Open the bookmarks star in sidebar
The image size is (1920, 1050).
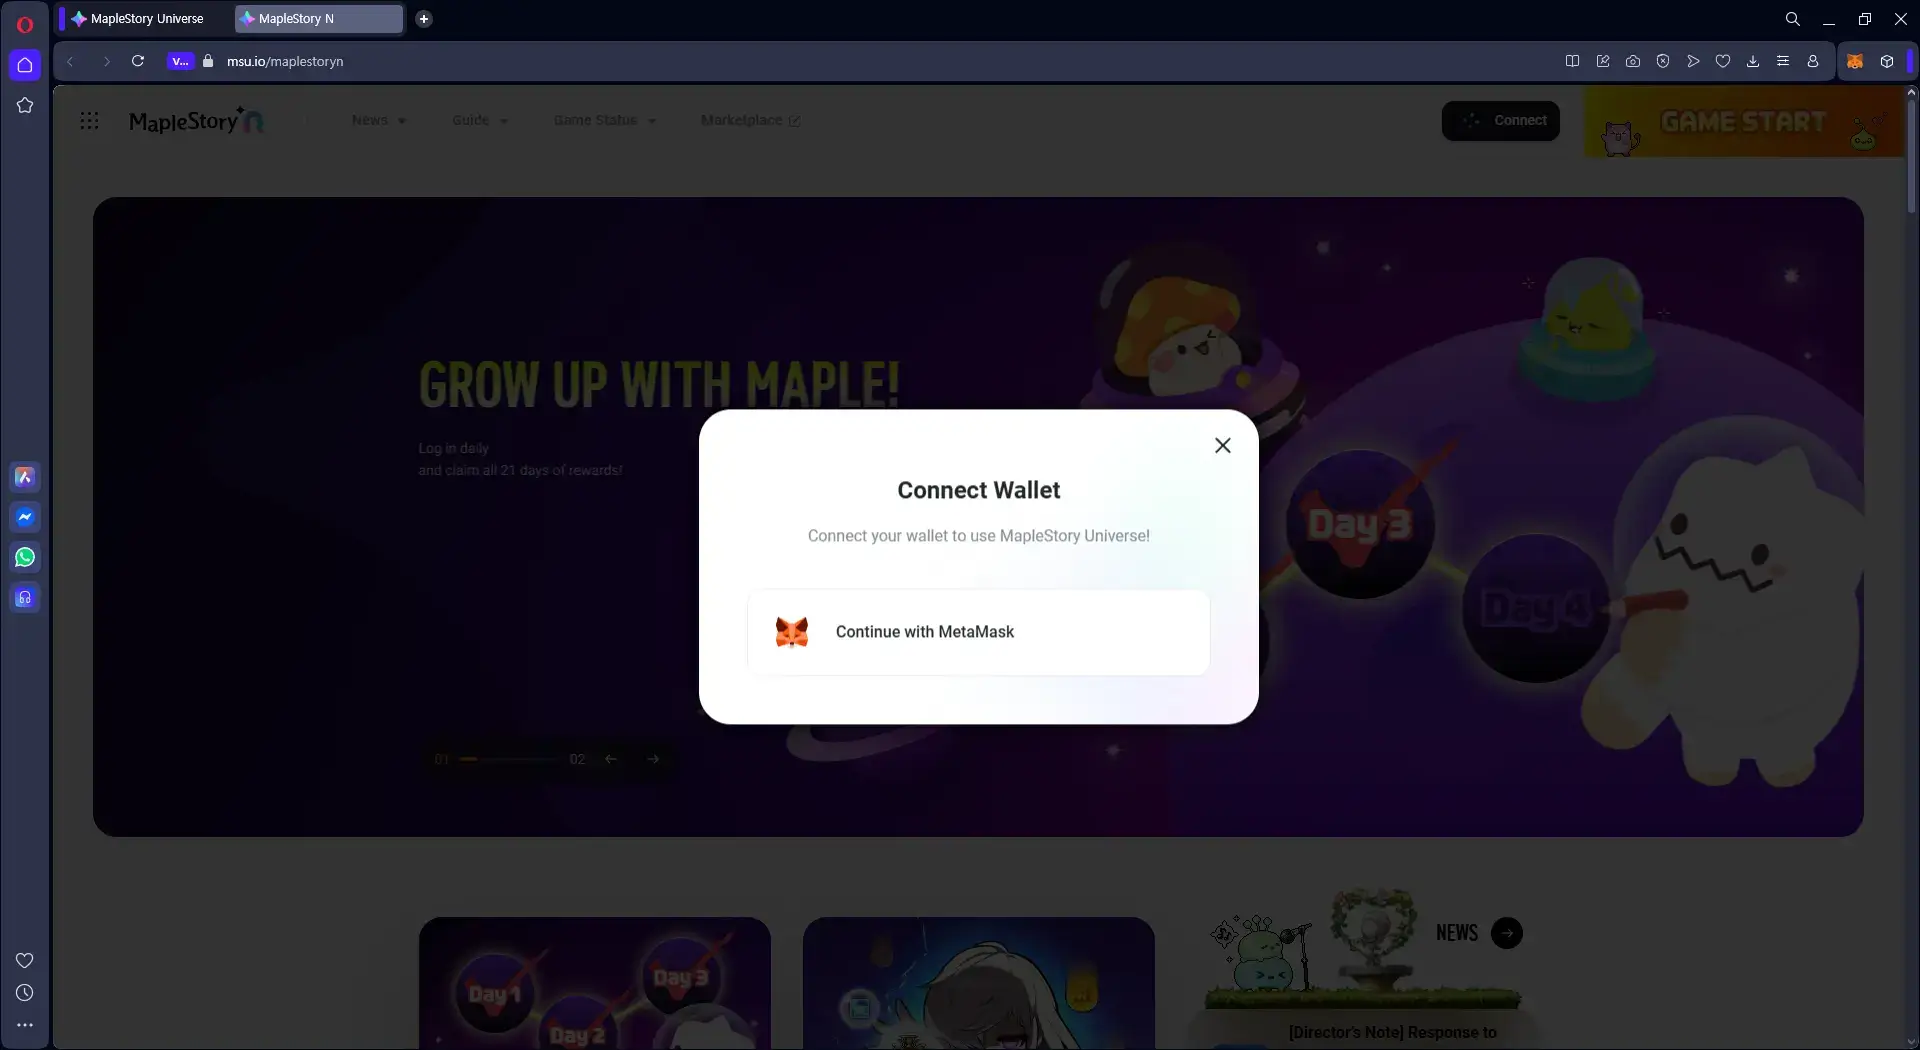coord(25,105)
